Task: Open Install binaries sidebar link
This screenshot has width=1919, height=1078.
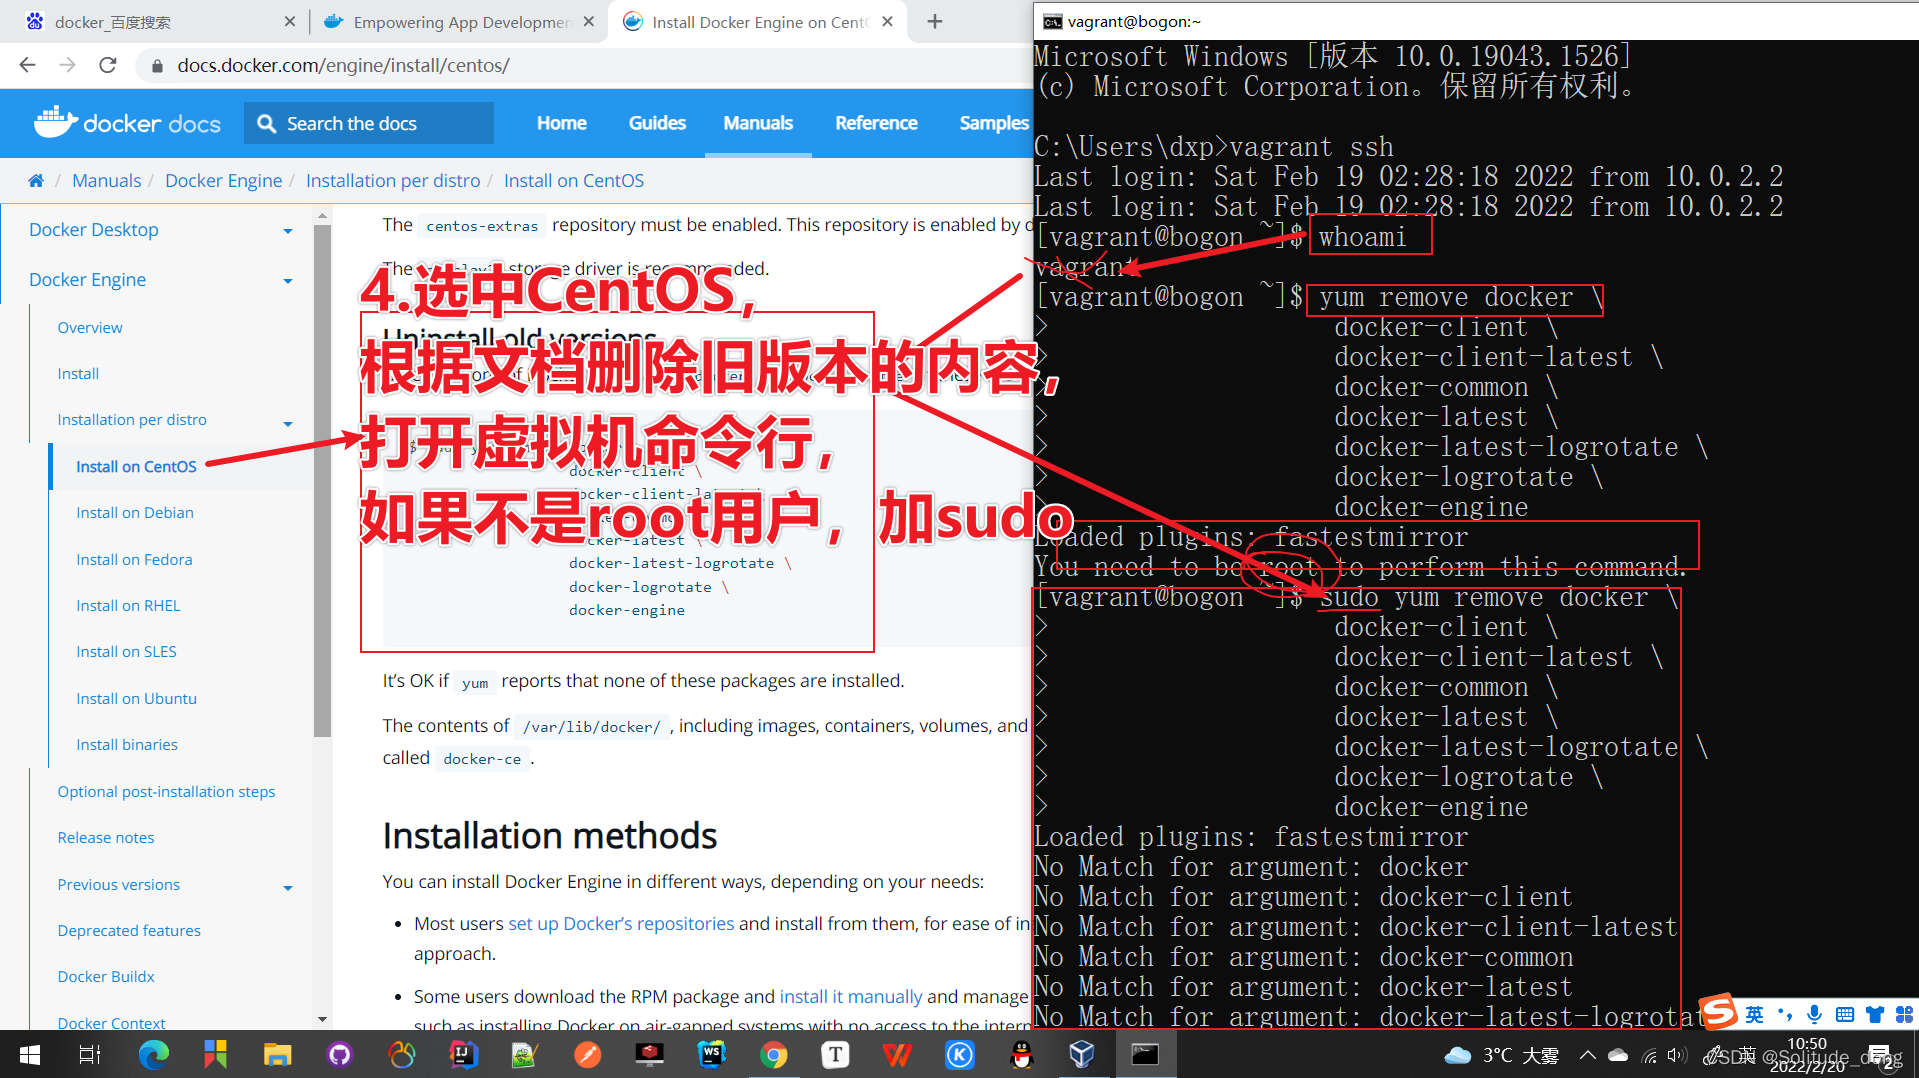Action: [127, 744]
